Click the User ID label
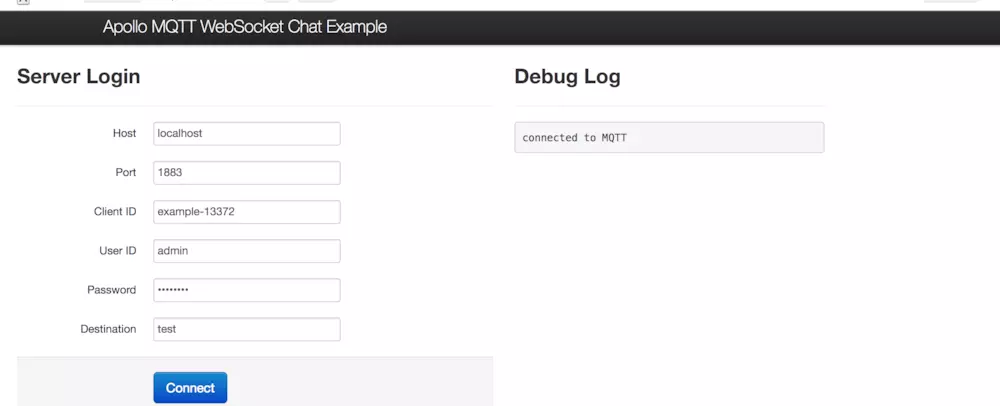This screenshot has height=406, width=1000. pyautogui.click(x=117, y=251)
